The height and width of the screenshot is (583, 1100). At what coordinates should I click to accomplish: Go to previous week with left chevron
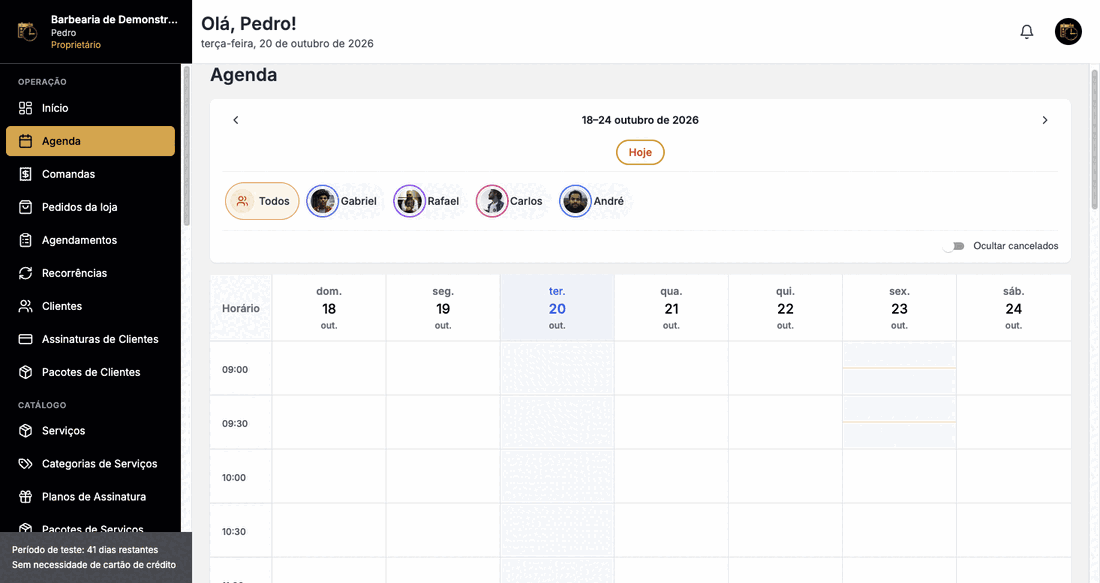click(236, 120)
